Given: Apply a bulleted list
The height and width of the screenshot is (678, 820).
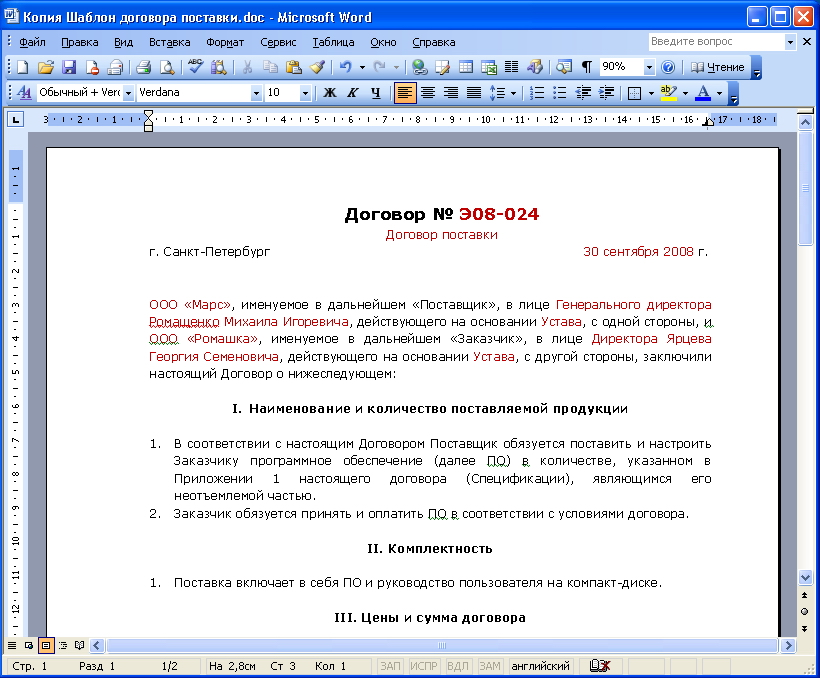Looking at the screenshot, I should (x=560, y=93).
